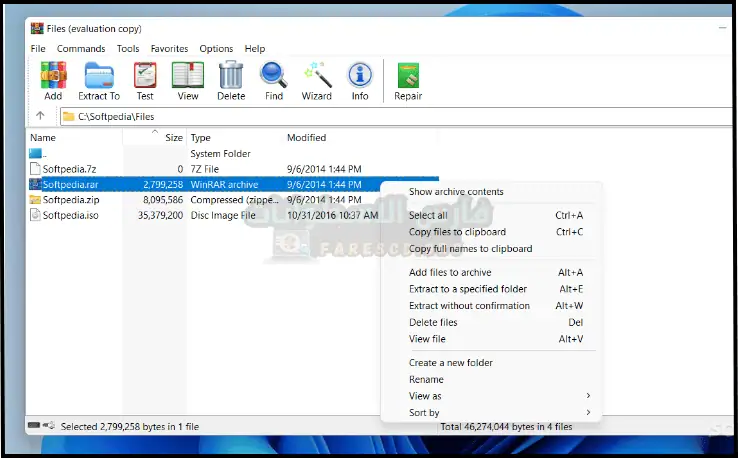Select Show archive contents

coord(456,192)
